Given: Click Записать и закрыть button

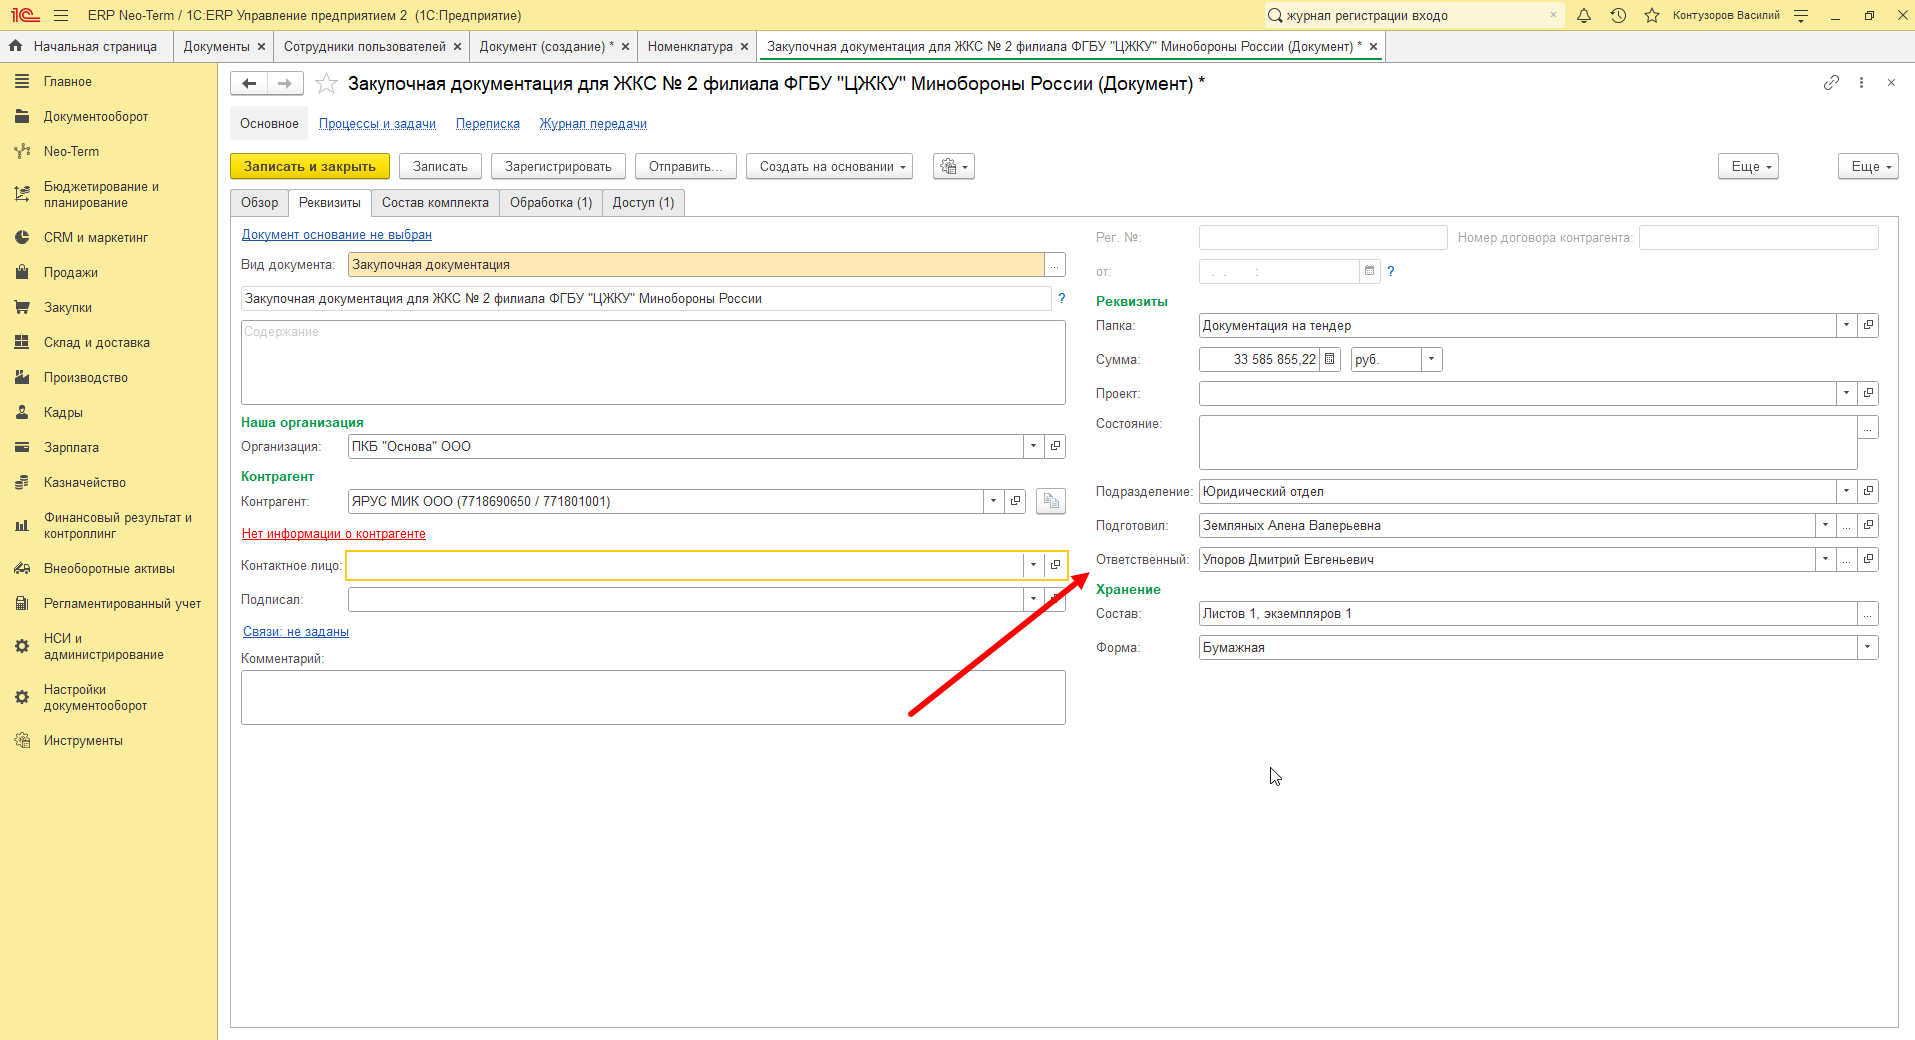Looking at the screenshot, I should pos(310,167).
